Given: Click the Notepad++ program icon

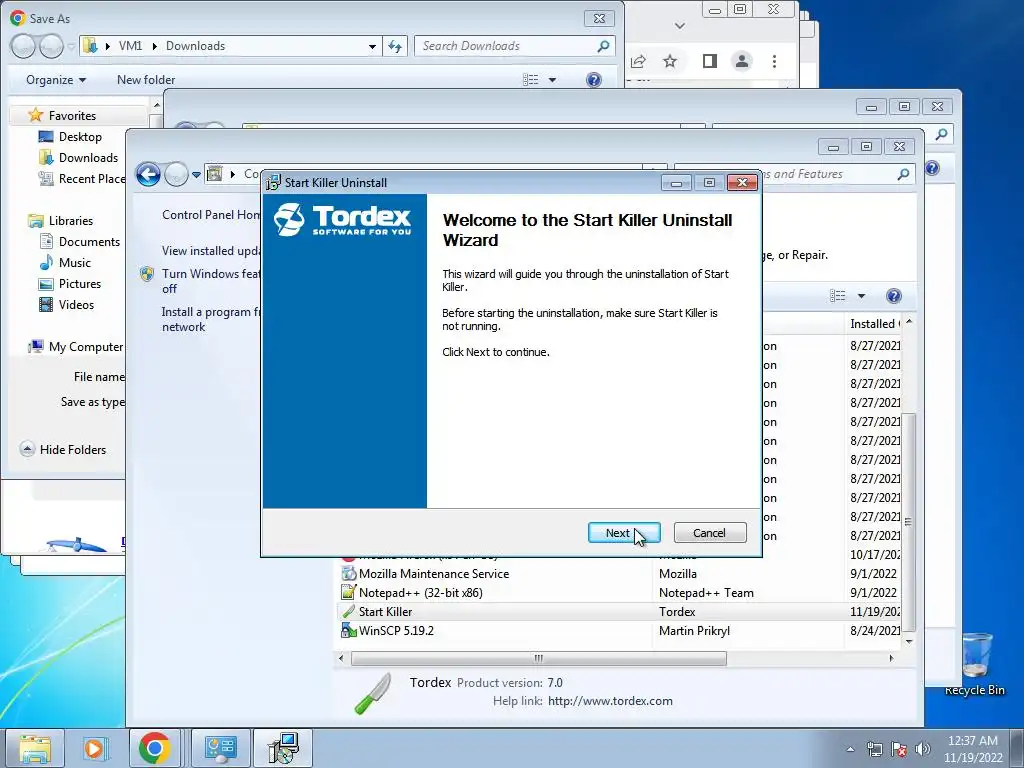Looking at the screenshot, I should click(348, 593).
